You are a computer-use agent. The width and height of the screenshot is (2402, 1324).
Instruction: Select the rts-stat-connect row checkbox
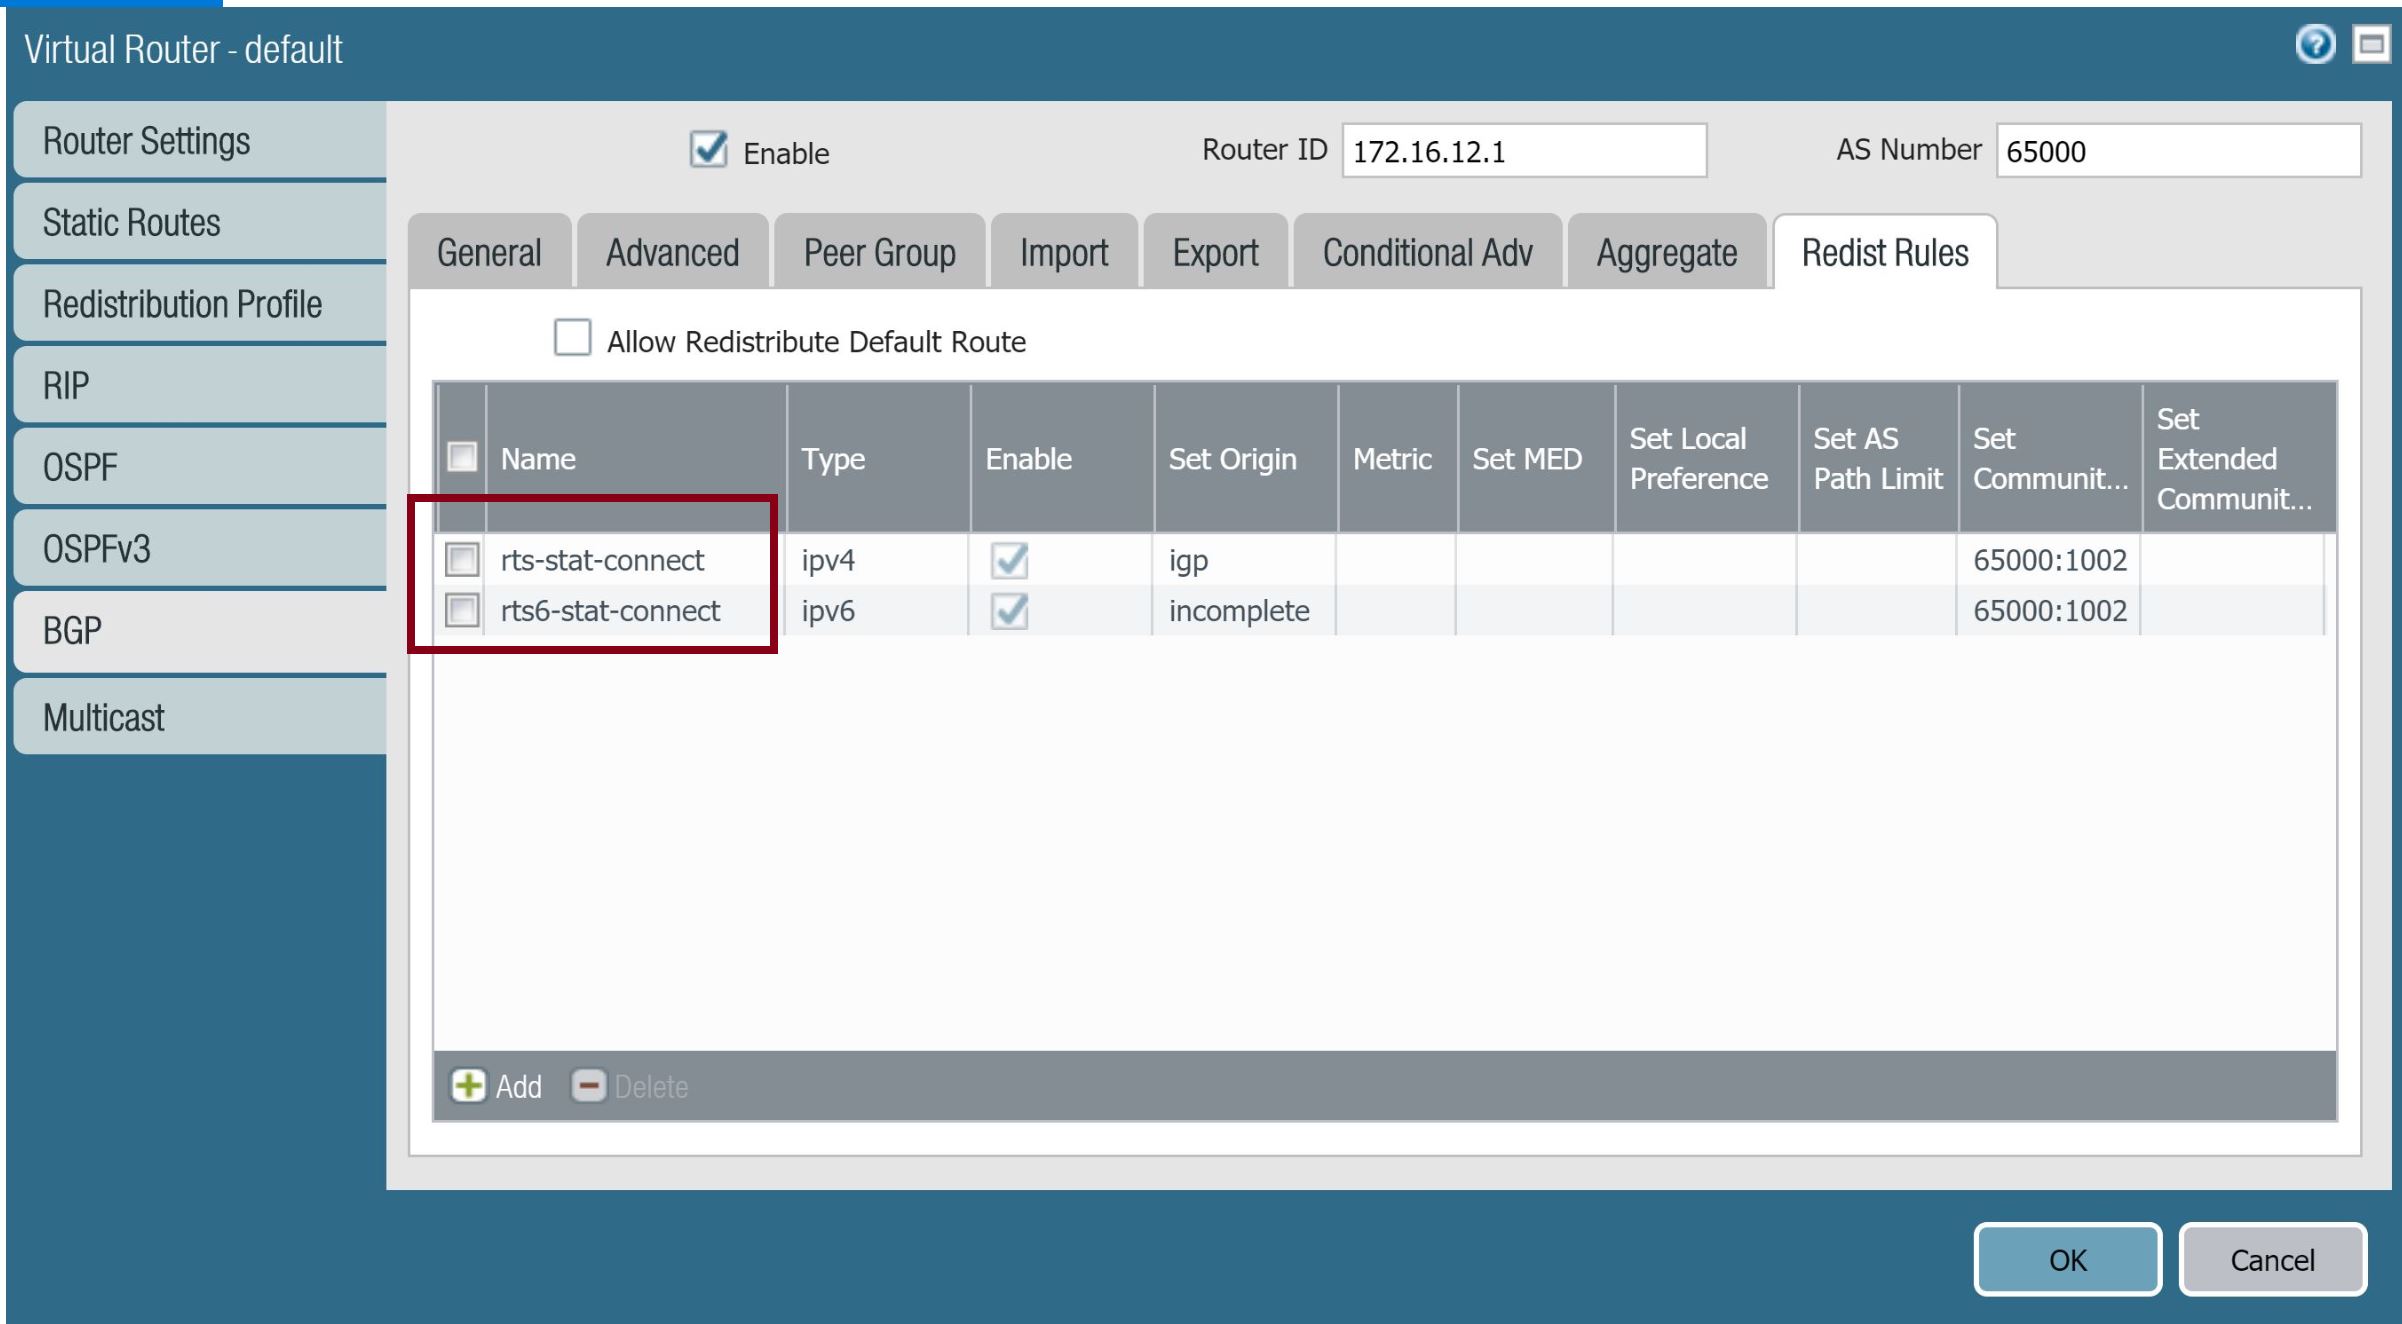pyautogui.click(x=462, y=559)
